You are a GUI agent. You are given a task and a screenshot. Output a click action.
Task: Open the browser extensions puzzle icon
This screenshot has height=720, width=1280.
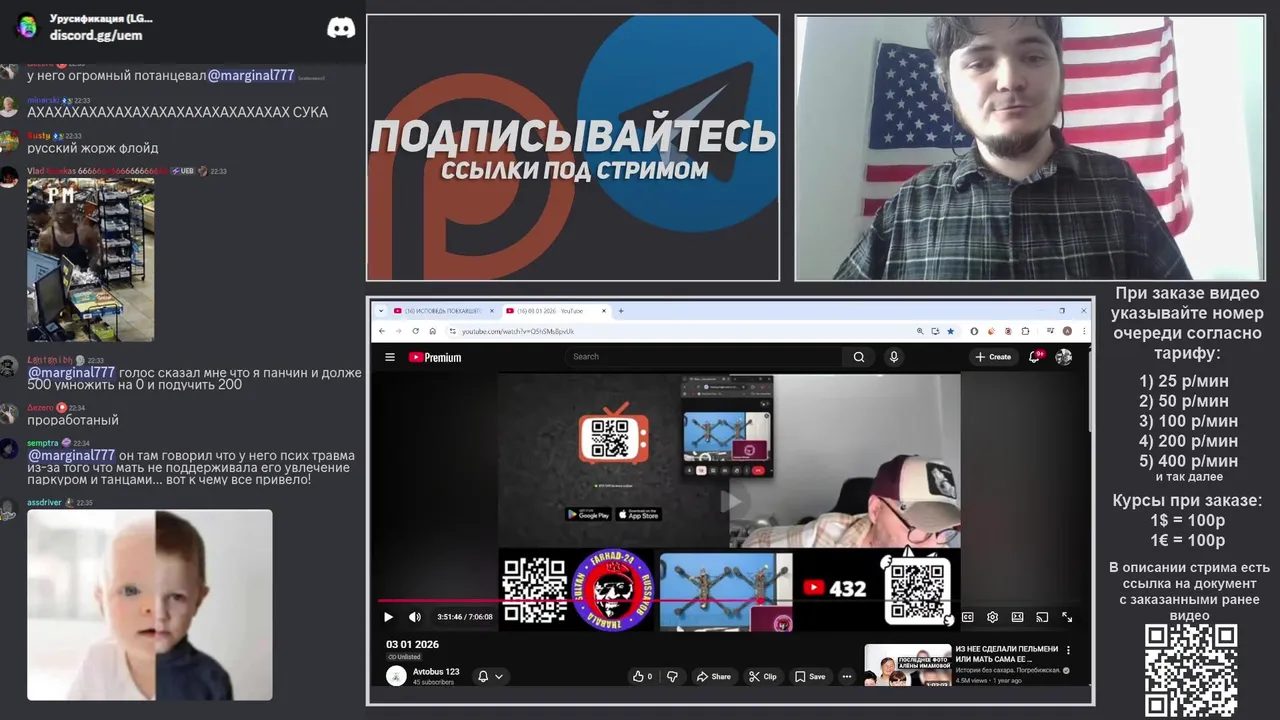click(1025, 331)
